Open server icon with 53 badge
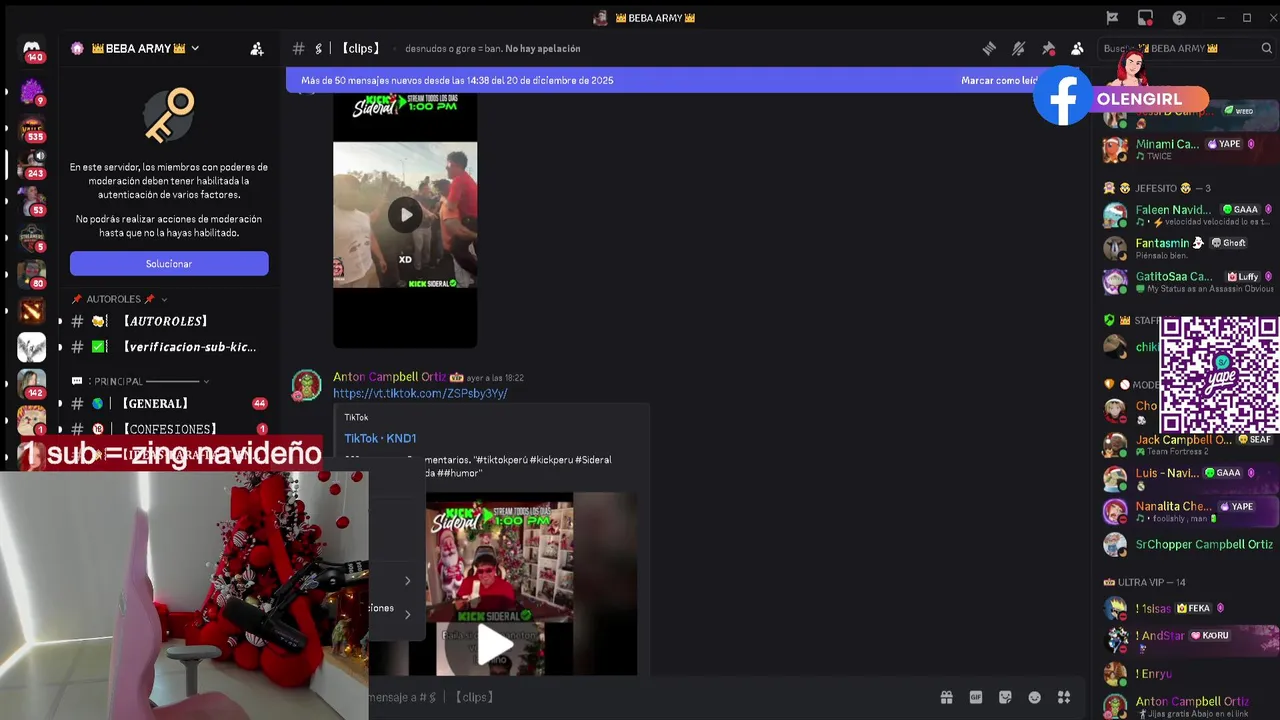 pyautogui.click(x=32, y=201)
